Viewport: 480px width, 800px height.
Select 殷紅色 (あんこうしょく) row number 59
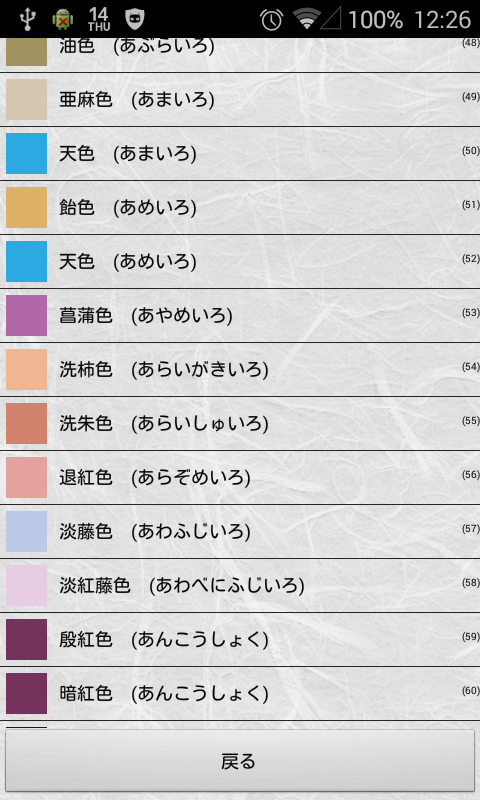pyautogui.click(x=240, y=639)
